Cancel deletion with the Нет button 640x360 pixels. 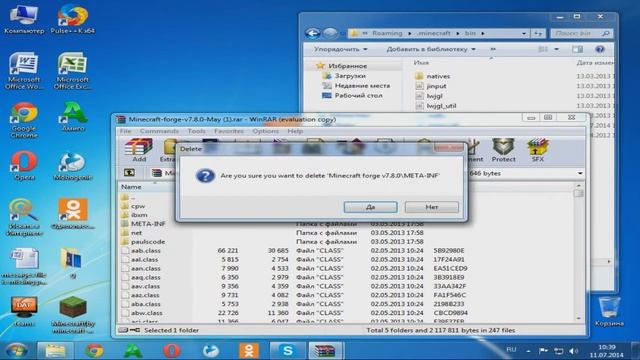pyautogui.click(x=431, y=207)
